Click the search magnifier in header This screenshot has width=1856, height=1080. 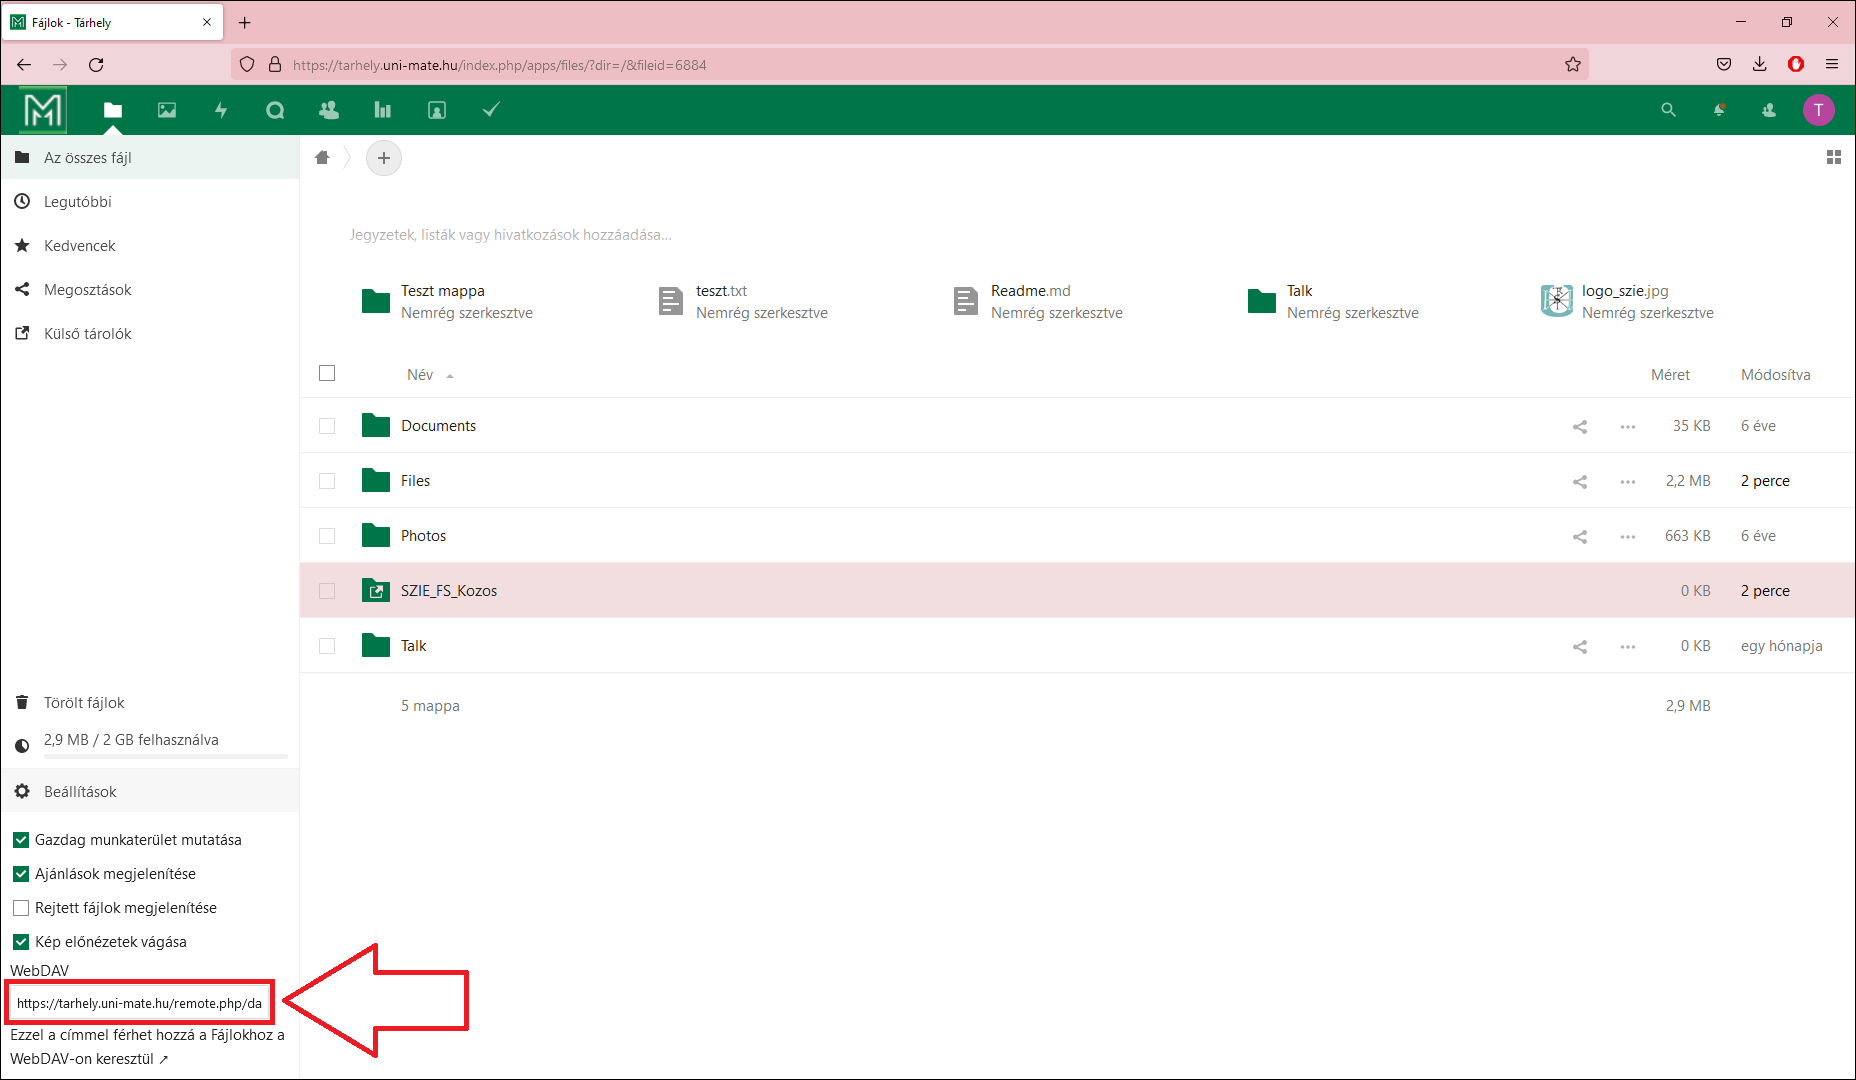click(1668, 110)
